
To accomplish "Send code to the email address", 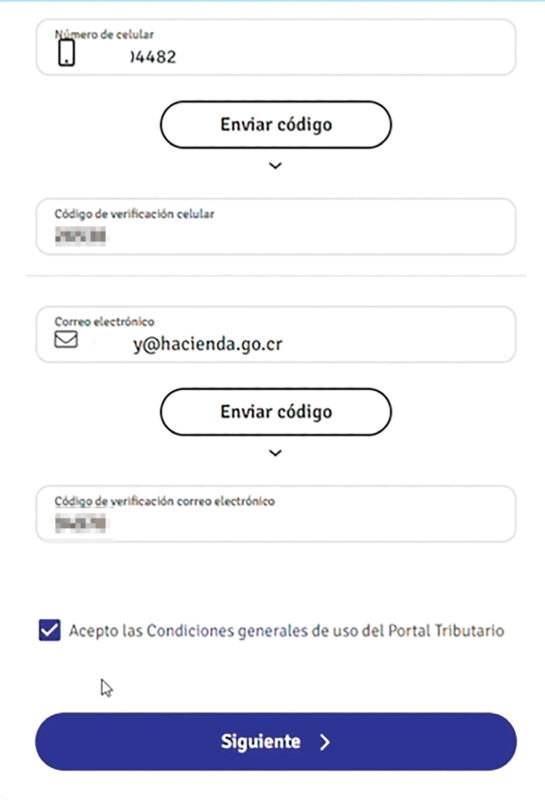I will tap(276, 412).
